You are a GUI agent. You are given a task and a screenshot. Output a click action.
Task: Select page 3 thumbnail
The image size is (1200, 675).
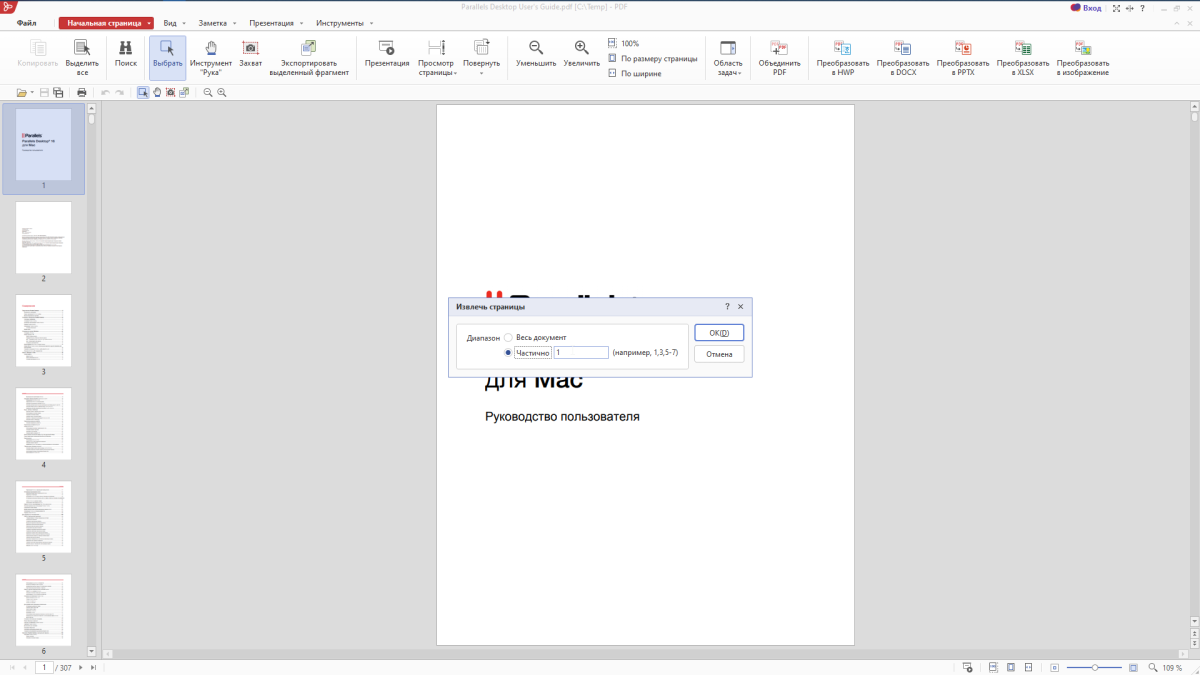pyautogui.click(x=43, y=330)
